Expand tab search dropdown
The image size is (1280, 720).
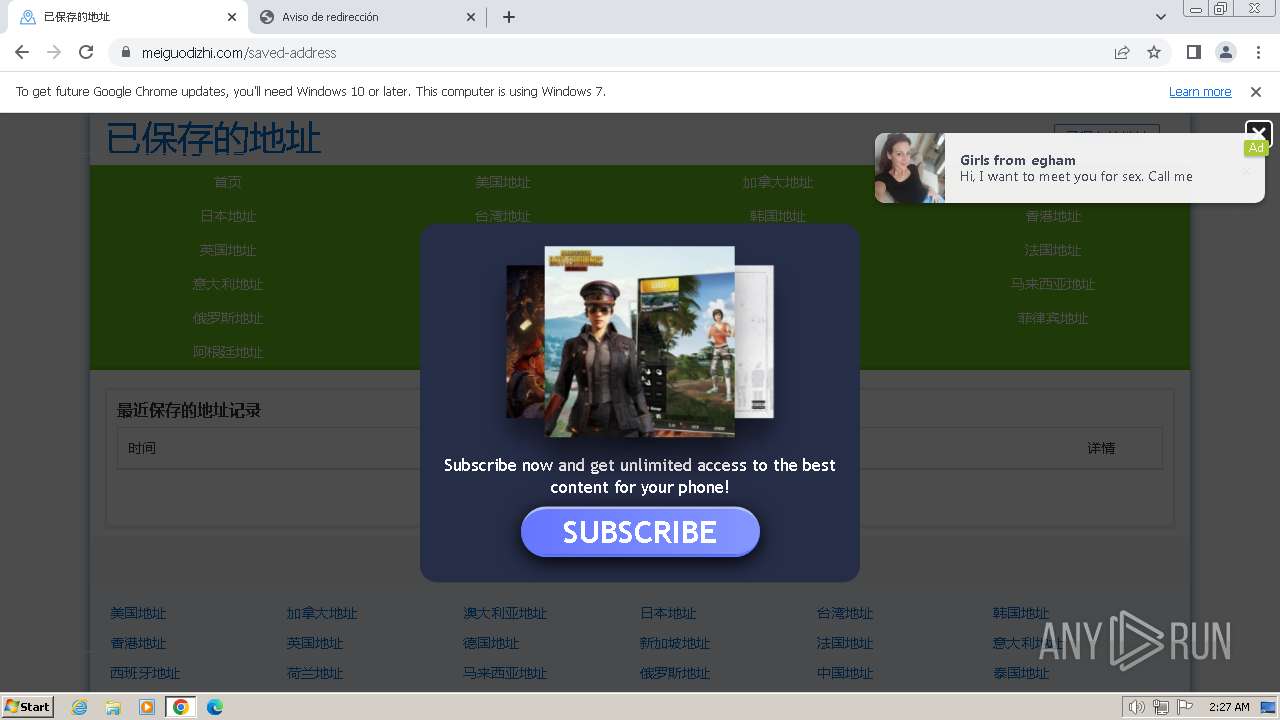point(1161,17)
